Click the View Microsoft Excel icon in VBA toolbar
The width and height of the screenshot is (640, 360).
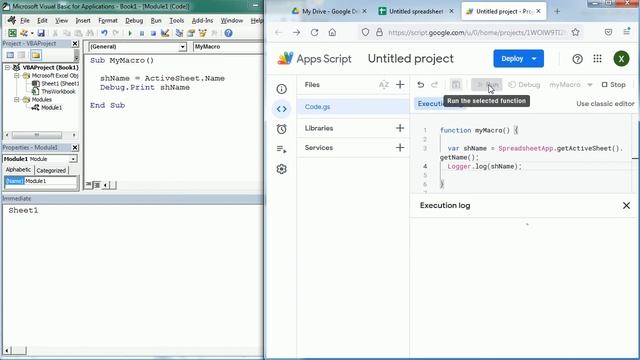click(12, 33)
